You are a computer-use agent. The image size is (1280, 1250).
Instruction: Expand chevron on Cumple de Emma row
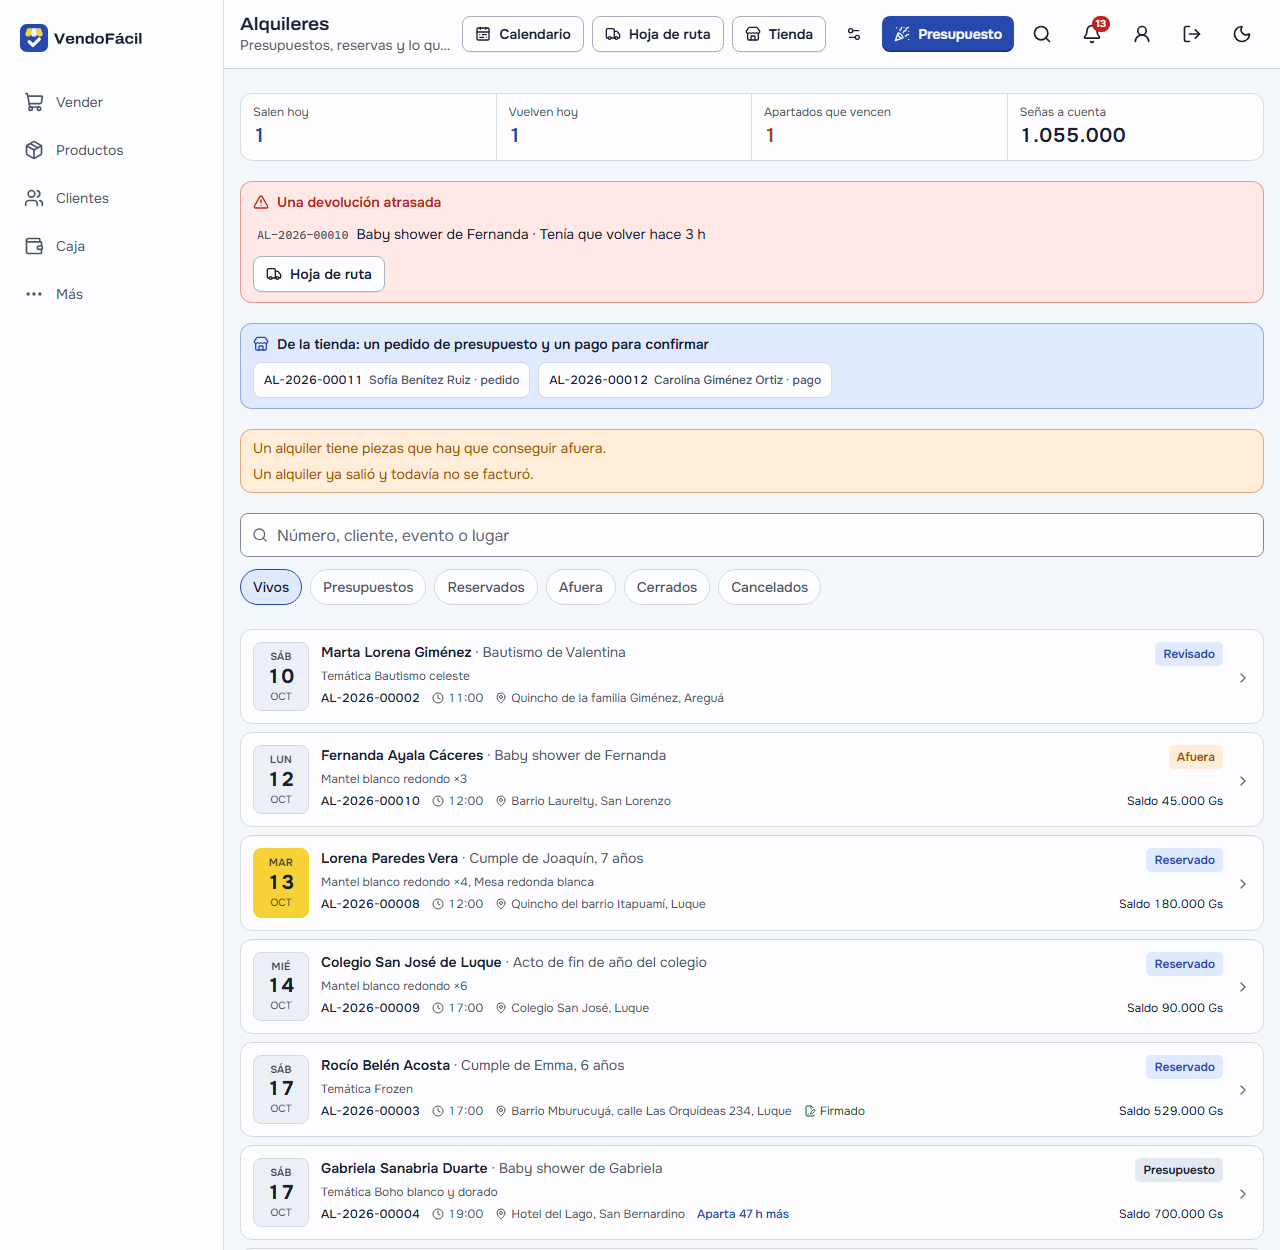coord(1243,1090)
